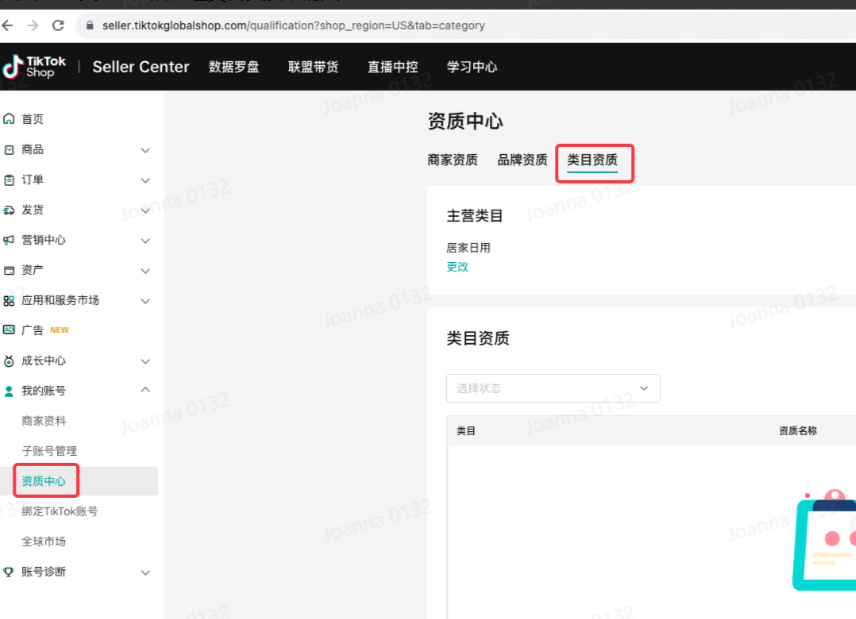Click the 居家日用 category text

point(468,248)
